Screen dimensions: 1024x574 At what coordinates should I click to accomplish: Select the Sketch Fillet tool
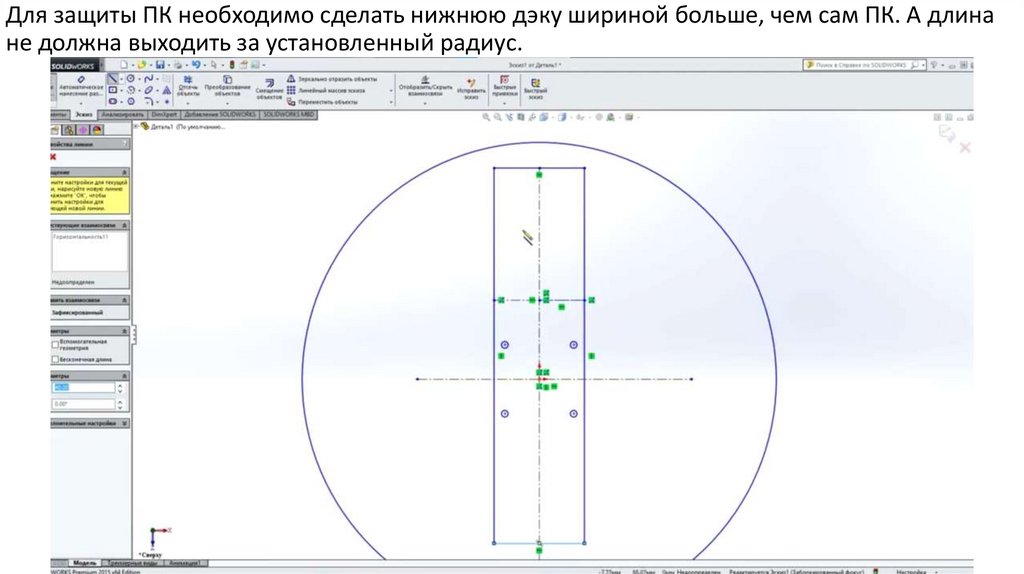[x=149, y=101]
